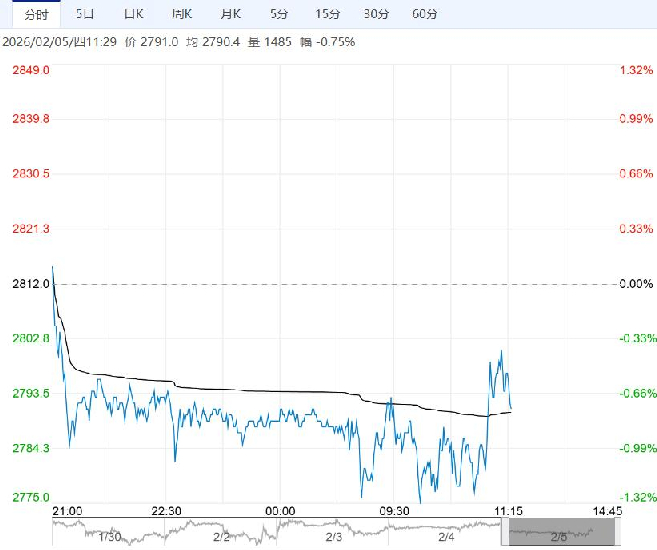Click the price peak near 11:15
This screenshot has height=550, width=657.
point(500,351)
